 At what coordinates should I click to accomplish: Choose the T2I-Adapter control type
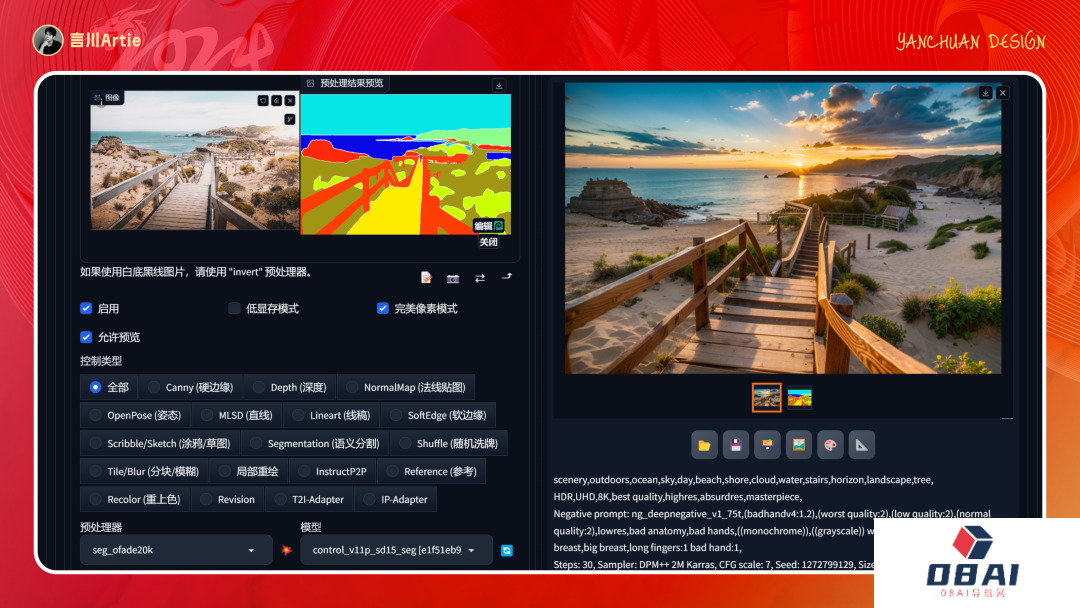[309, 499]
